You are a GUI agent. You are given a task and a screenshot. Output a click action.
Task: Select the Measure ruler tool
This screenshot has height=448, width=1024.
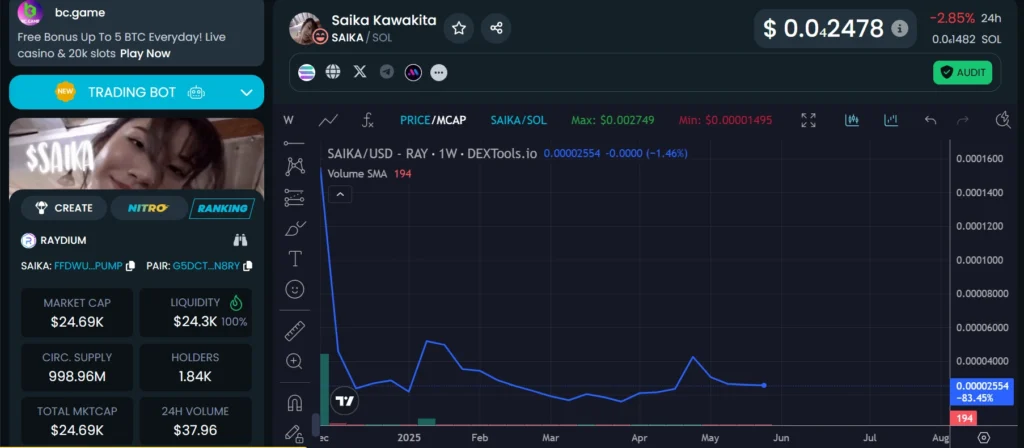[x=295, y=330]
